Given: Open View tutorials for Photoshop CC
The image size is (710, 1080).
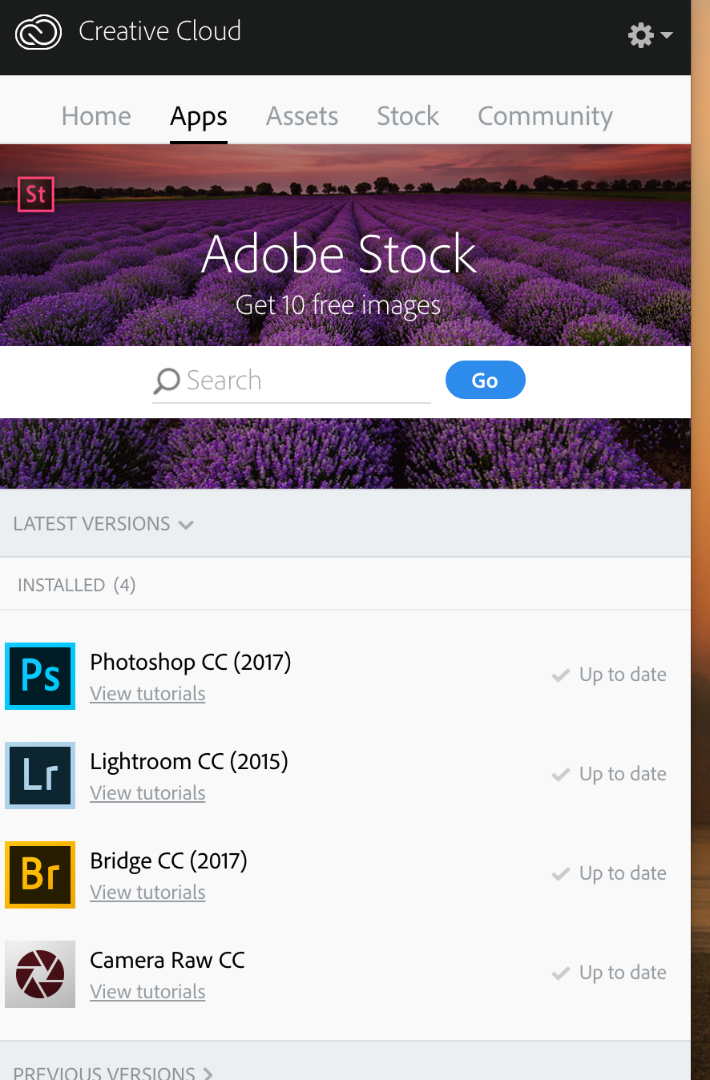Looking at the screenshot, I should (x=148, y=694).
